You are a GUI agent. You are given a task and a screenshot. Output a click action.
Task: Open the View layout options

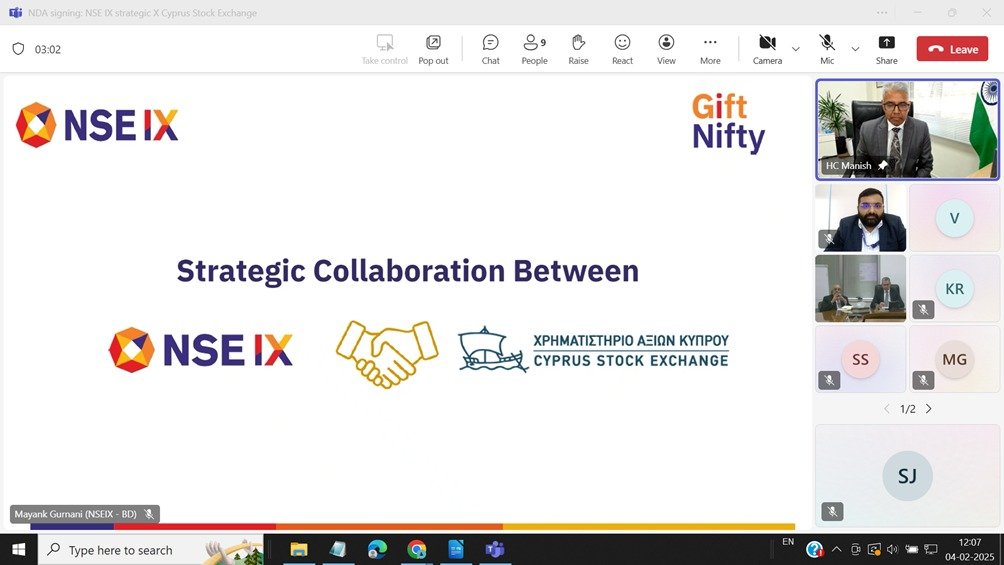click(666, 49)
